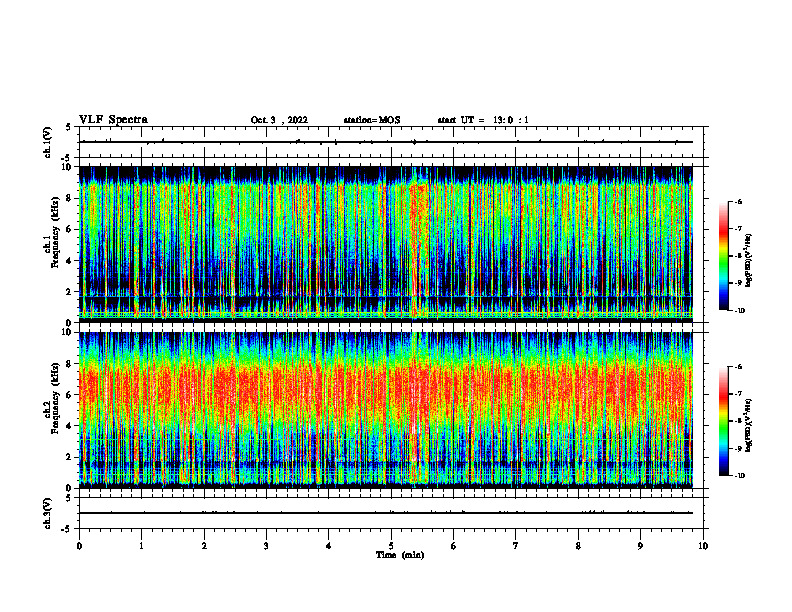
Task: Select ch.2 colorbar log(PSD) unit label
Action: [x=749, y=426]
